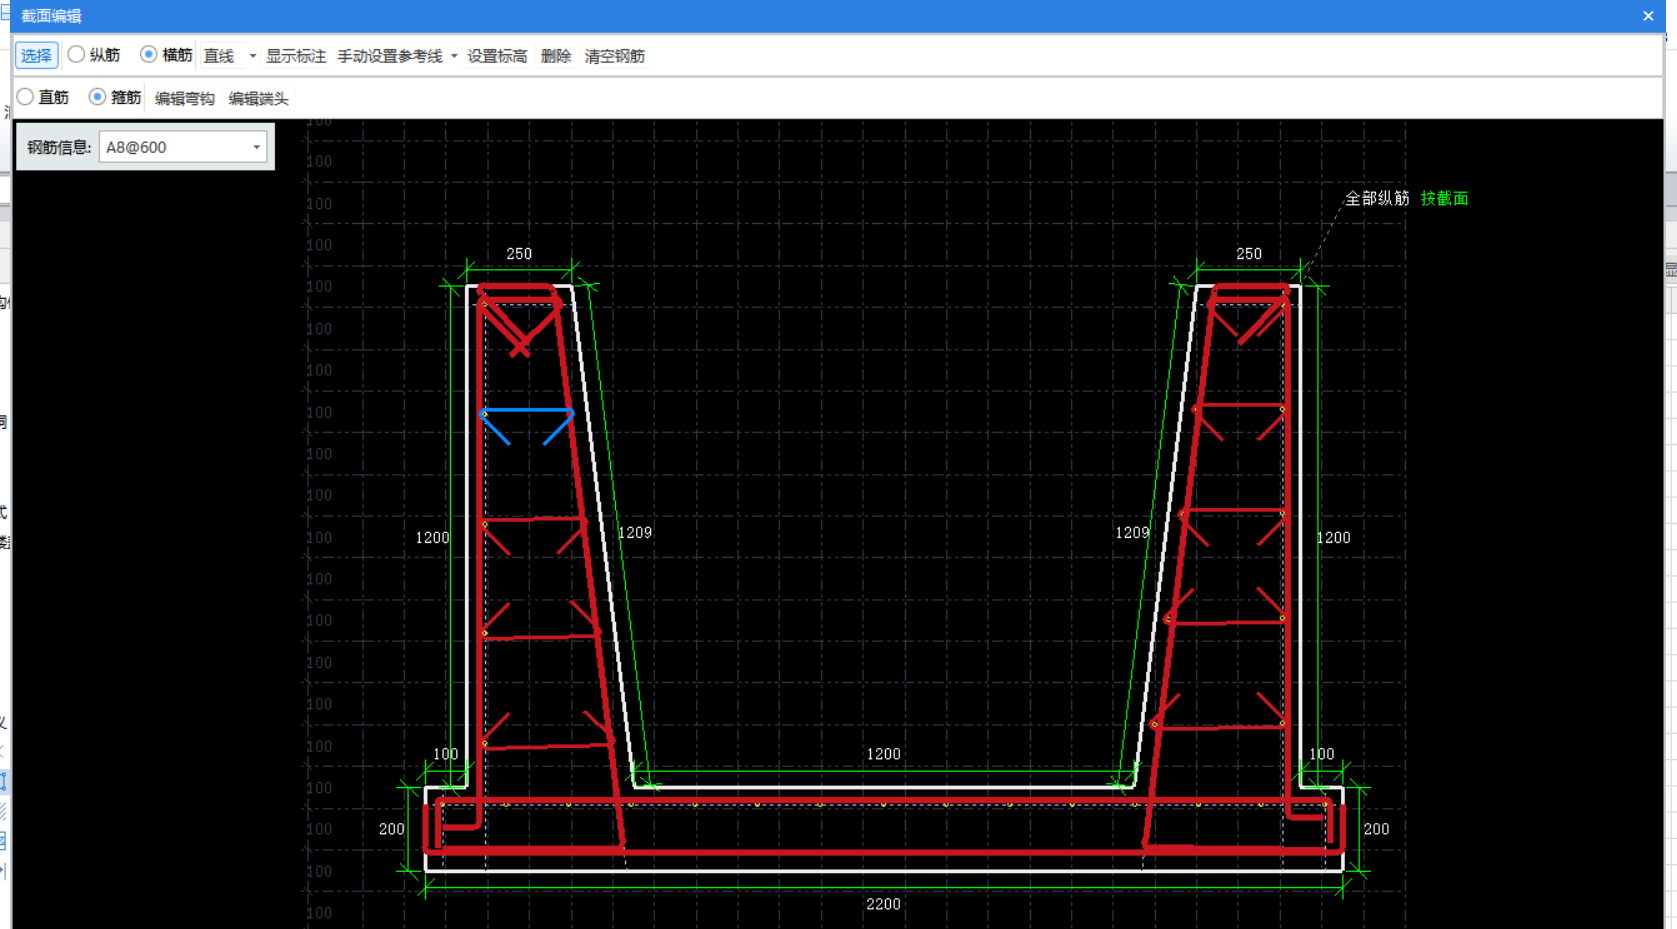Image resolution: width=1677 pixels, height=929 pixels.
Task: Click the right wall 250 top dimension
Action: click(x=1249, y=254)
